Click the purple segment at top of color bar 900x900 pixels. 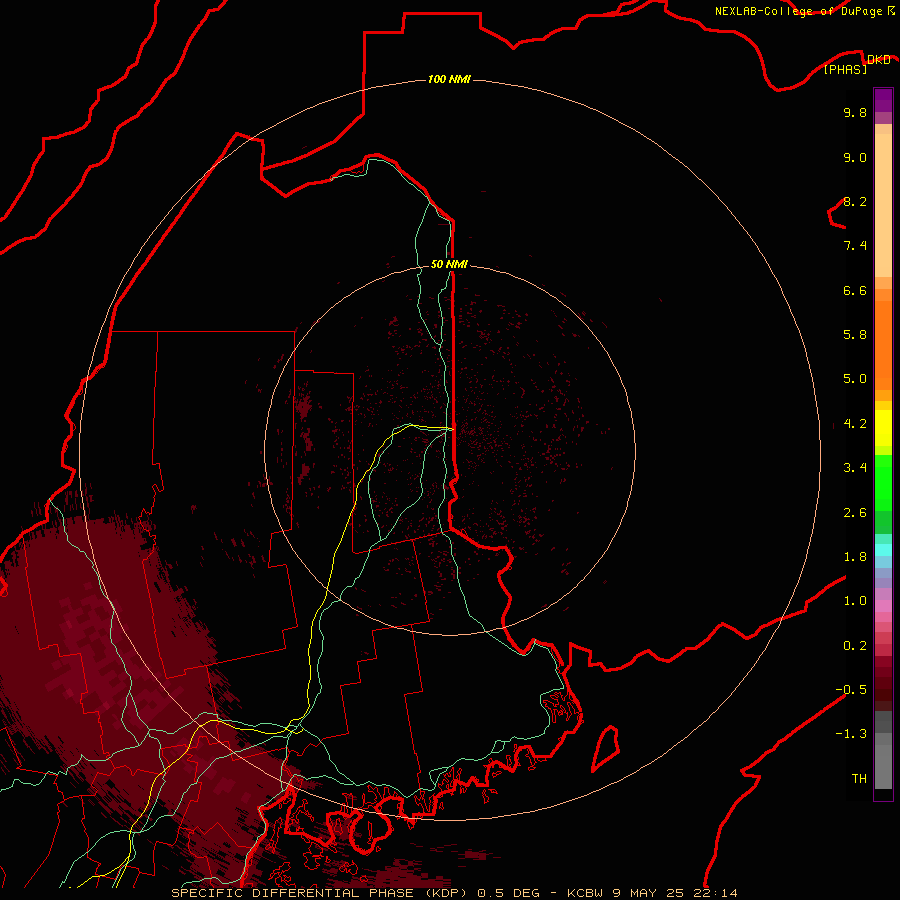(883, 100)
